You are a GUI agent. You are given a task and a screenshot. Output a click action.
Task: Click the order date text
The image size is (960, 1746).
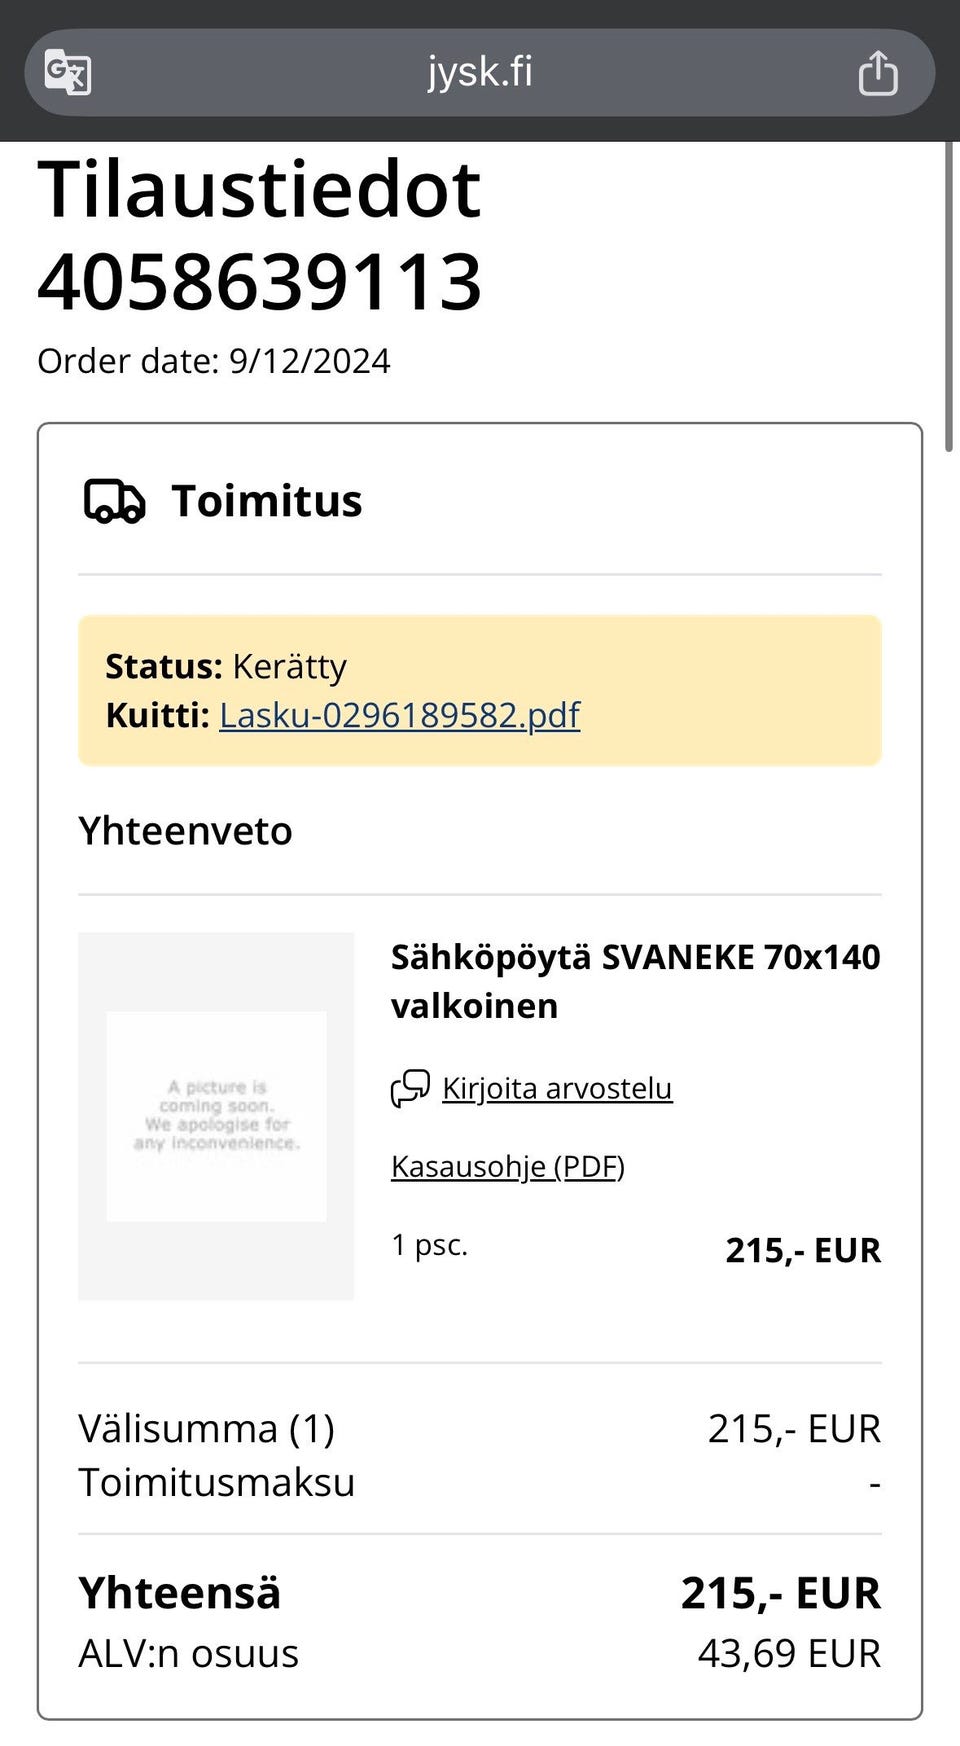[213, 361]
